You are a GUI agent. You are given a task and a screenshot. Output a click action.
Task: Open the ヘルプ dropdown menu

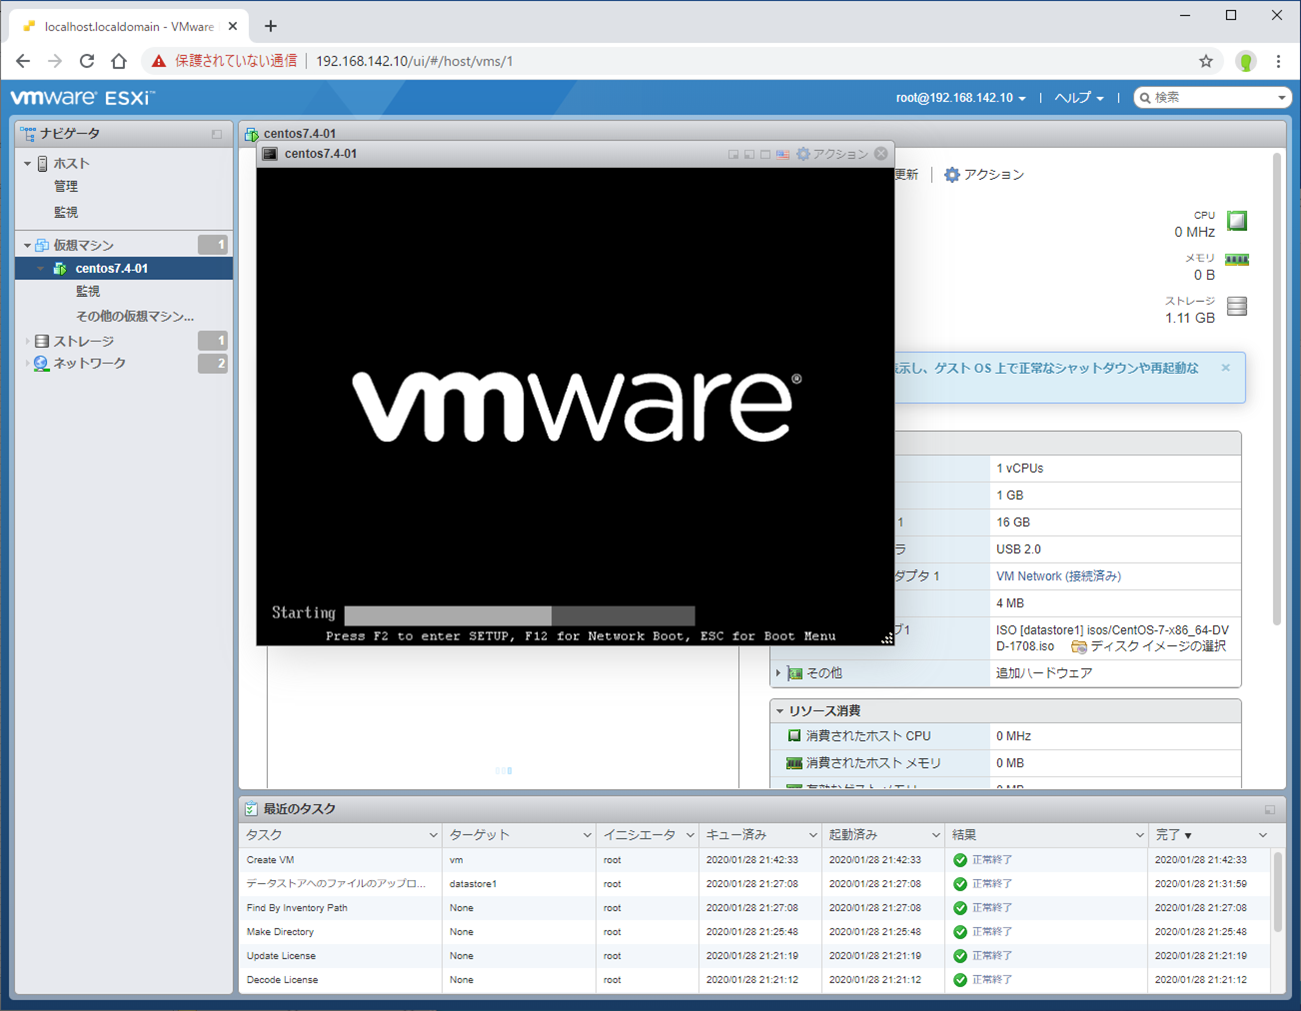click(x=1079, y=98)
